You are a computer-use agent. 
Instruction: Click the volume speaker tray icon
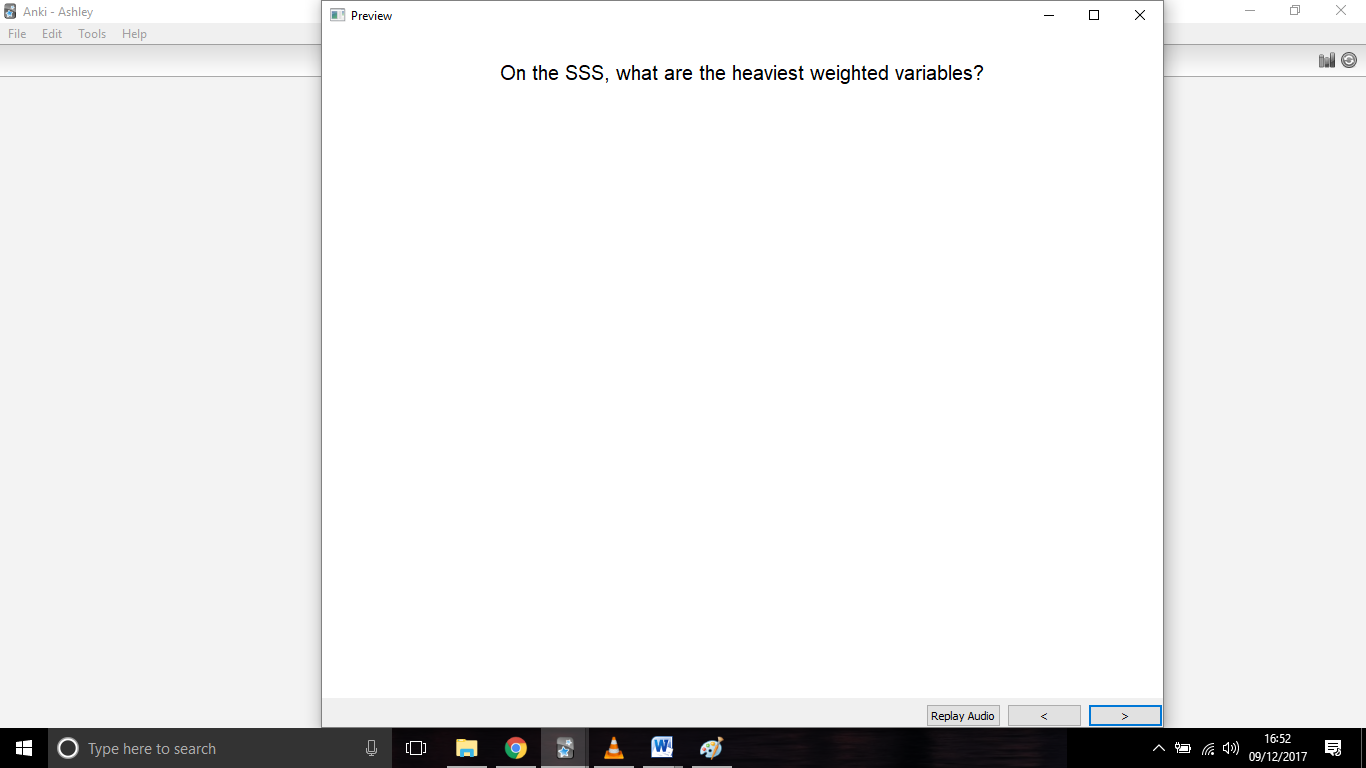pyautogui.click(x=1231, y=748)
